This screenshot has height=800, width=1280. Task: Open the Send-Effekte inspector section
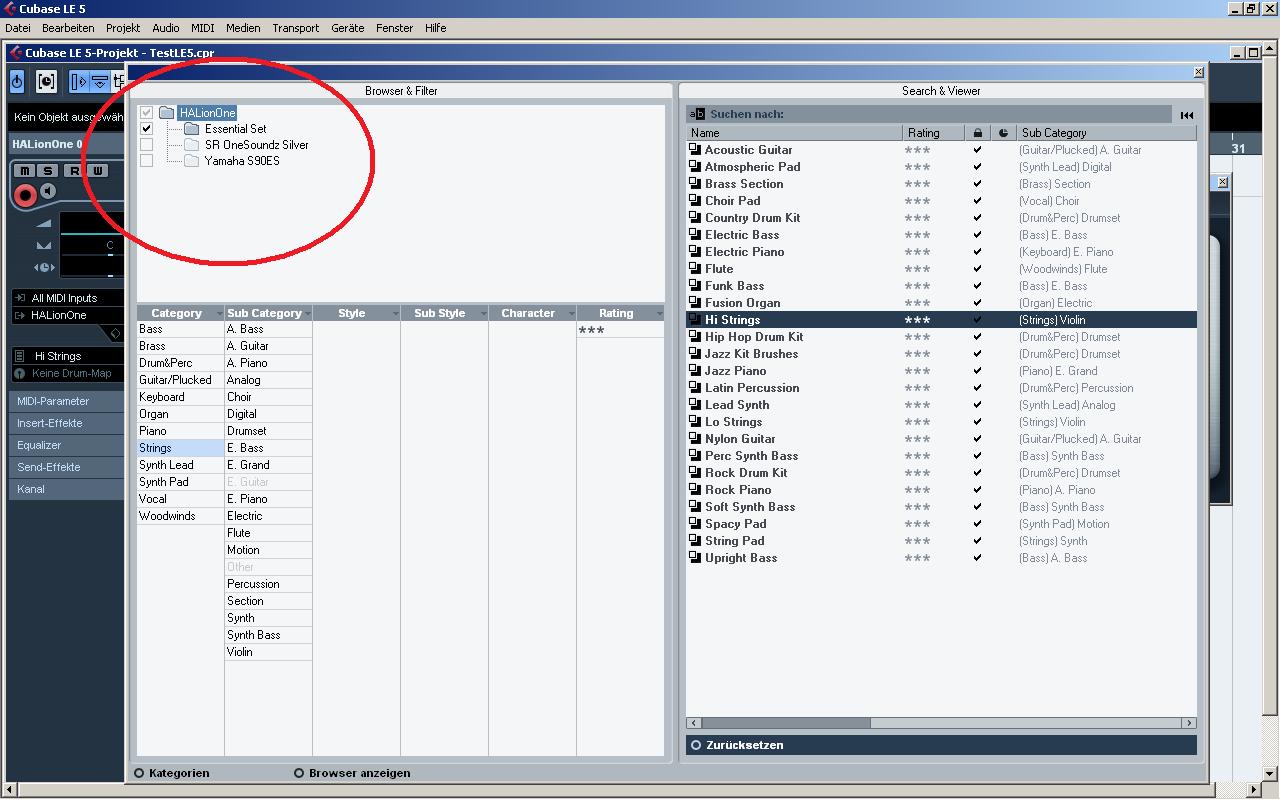click(67, 467)
